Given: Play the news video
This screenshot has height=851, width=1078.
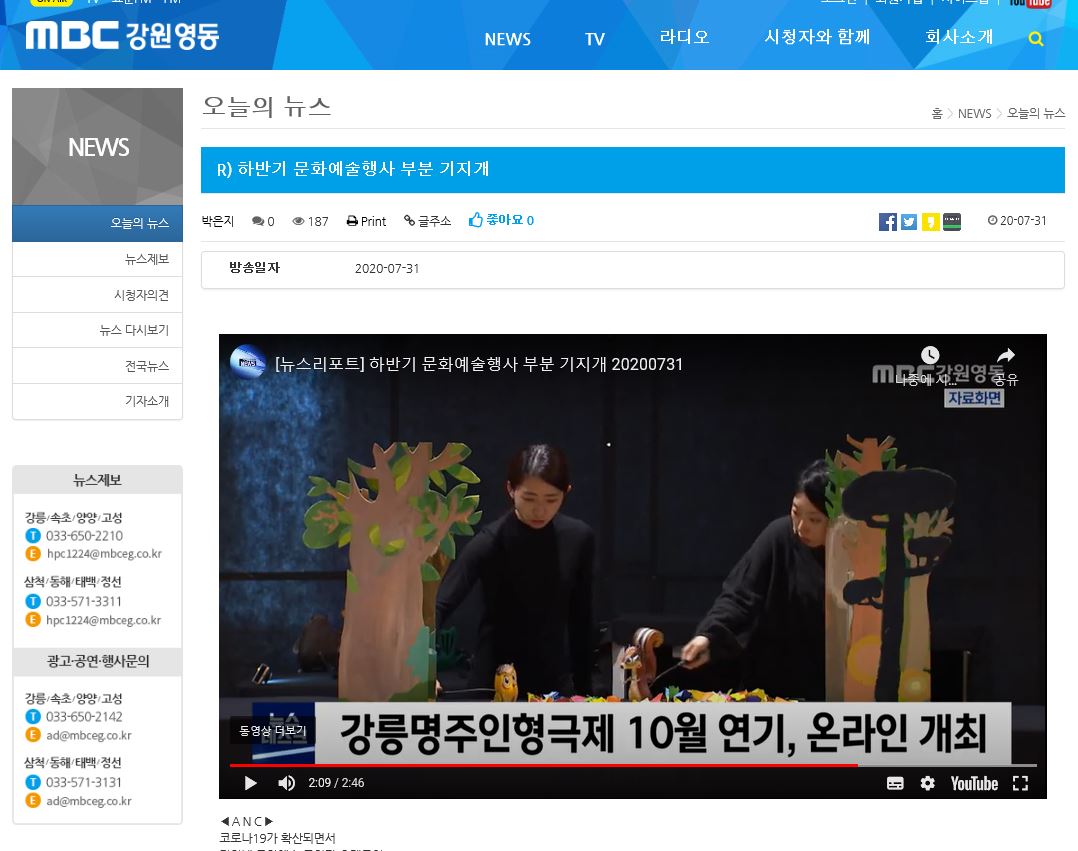Looking at the screenshot, I should (250, 783).
